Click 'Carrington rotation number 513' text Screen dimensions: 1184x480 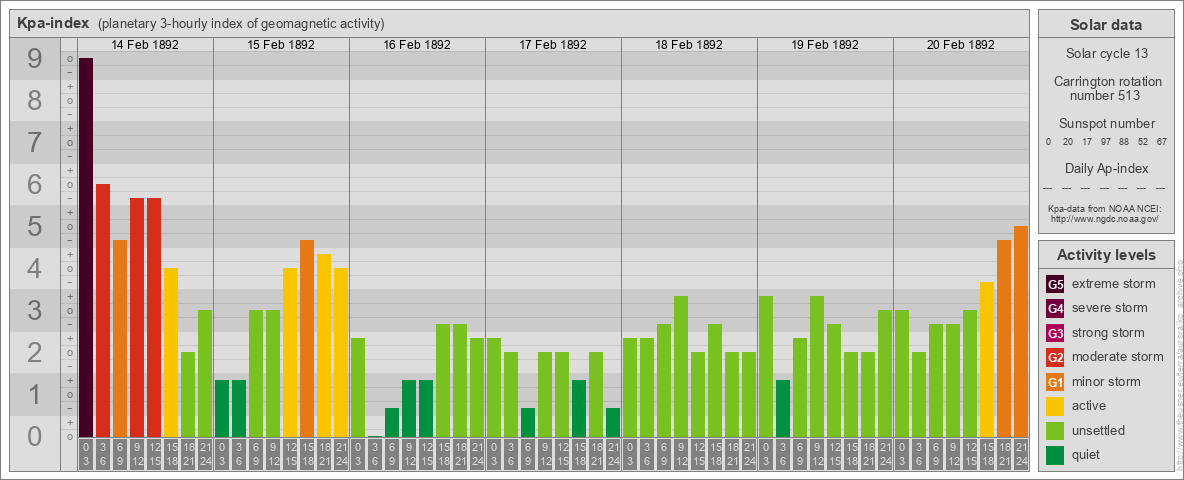click(x=1106, y=88)
